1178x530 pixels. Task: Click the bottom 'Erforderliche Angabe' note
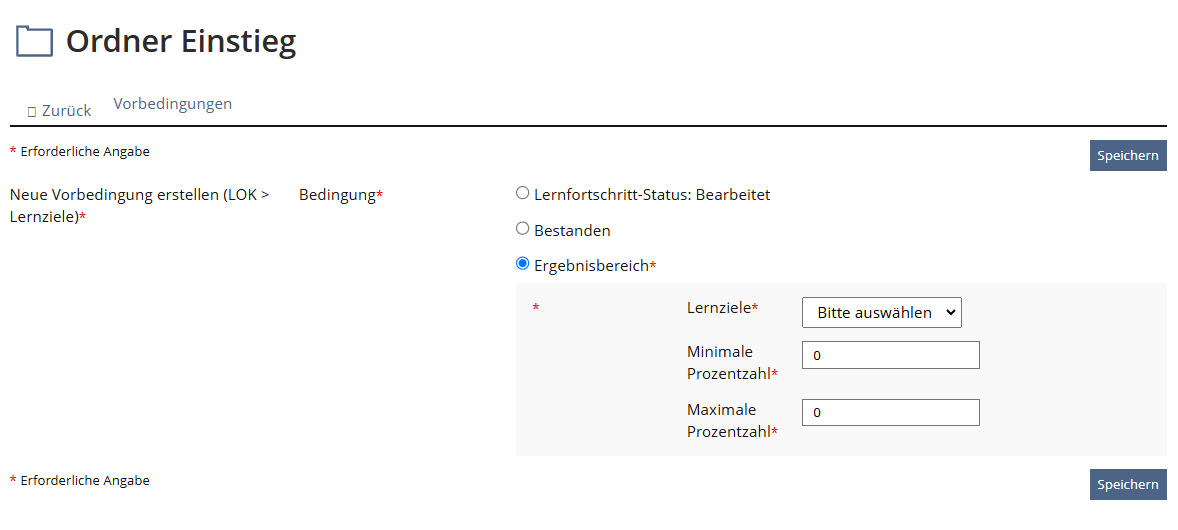pos(84,481)
